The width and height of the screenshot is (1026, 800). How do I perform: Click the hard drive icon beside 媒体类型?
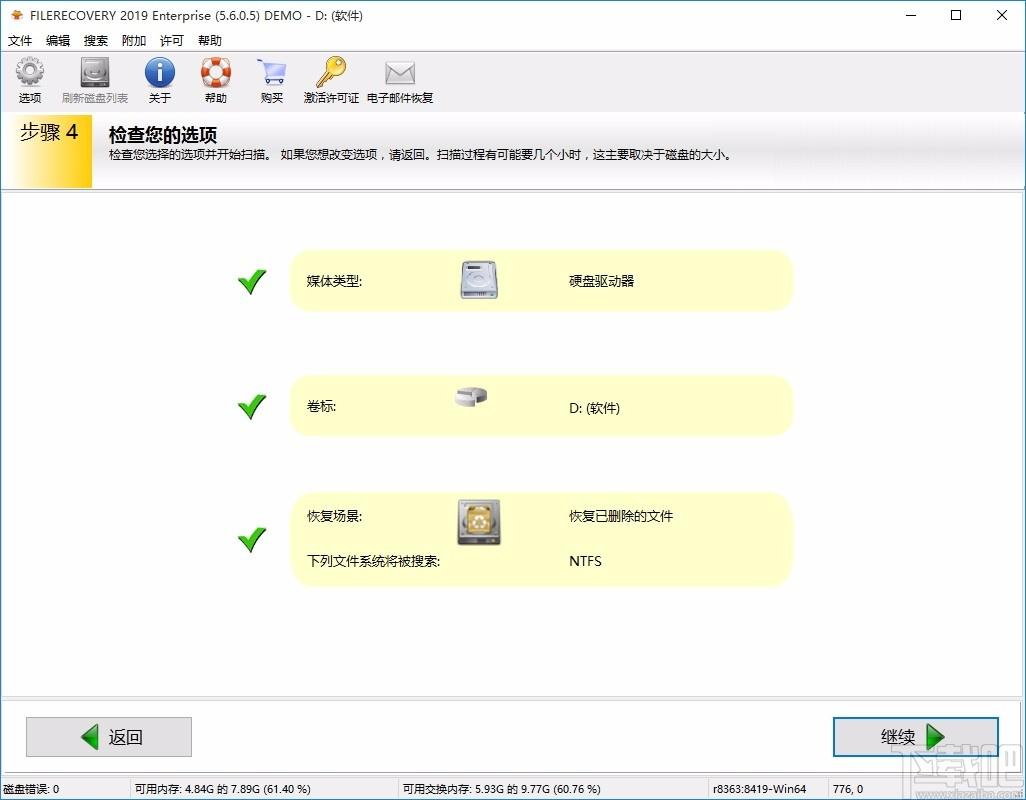(479, 280)
